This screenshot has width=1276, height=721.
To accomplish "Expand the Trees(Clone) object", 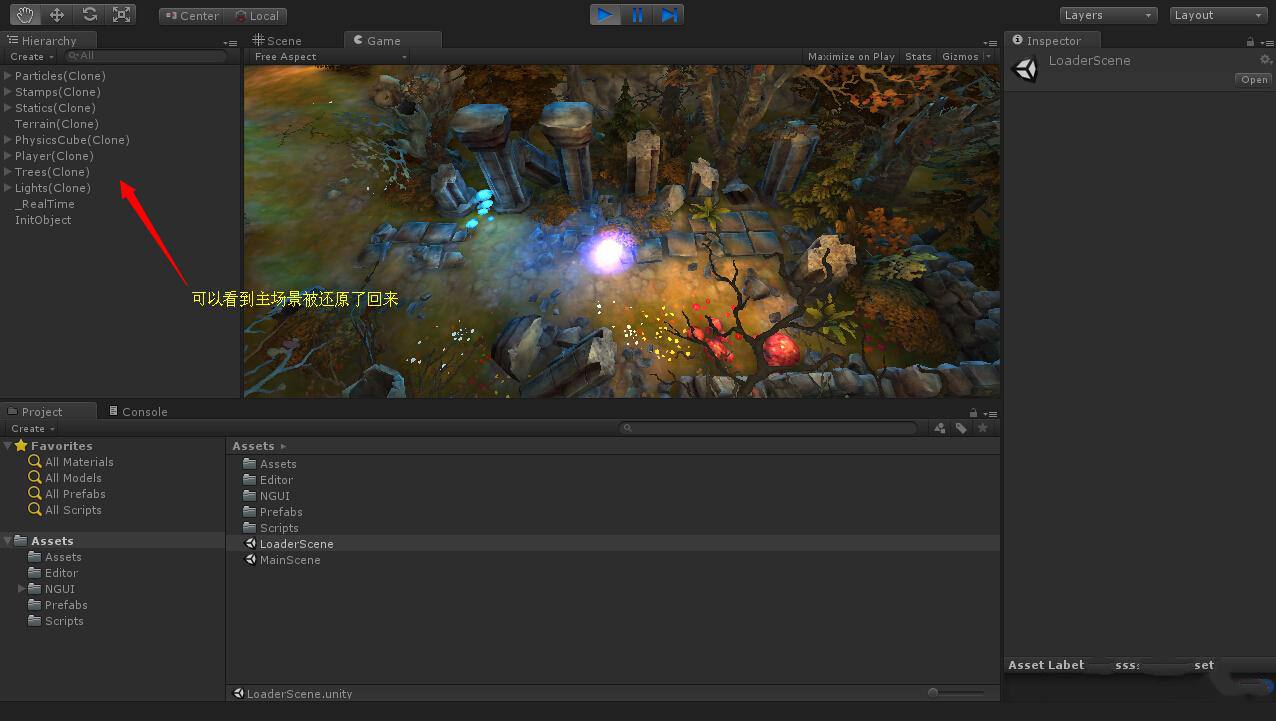I will click(x=8, y=172).
